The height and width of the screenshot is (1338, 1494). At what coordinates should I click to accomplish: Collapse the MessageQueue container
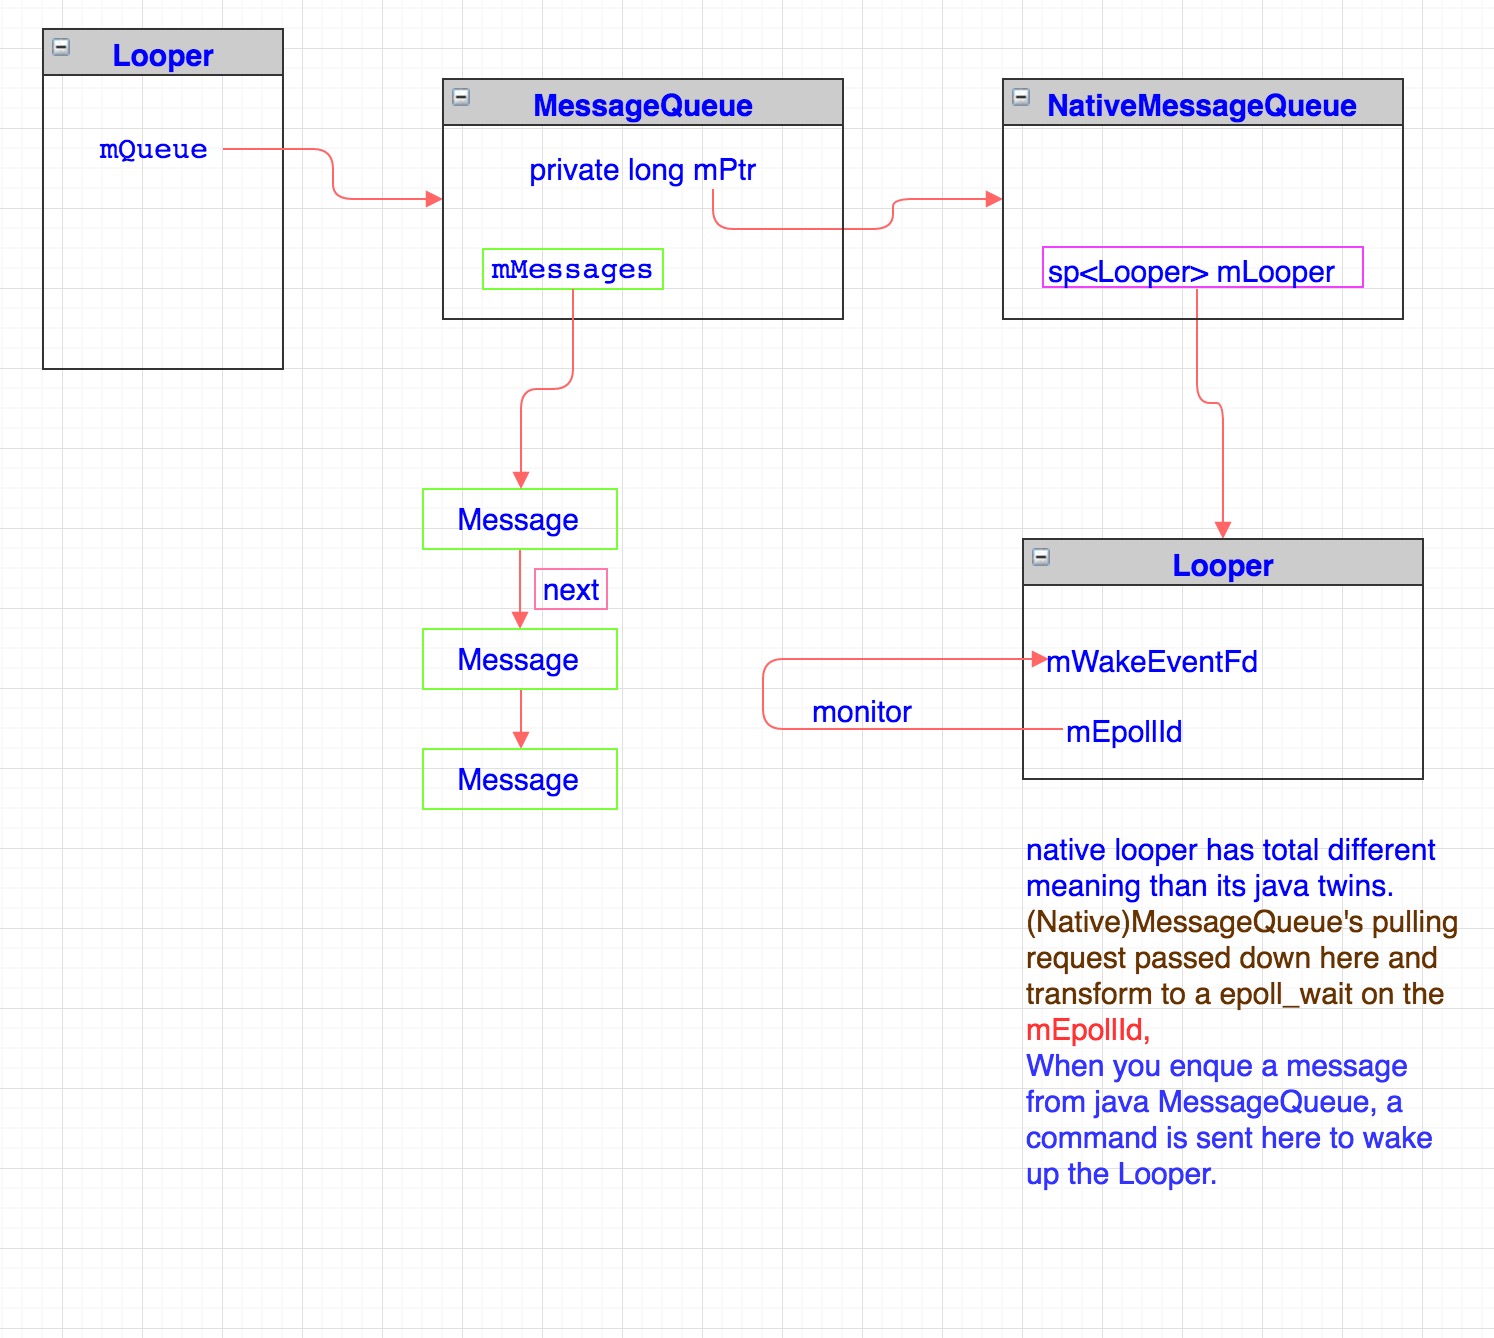click(461, 97)
